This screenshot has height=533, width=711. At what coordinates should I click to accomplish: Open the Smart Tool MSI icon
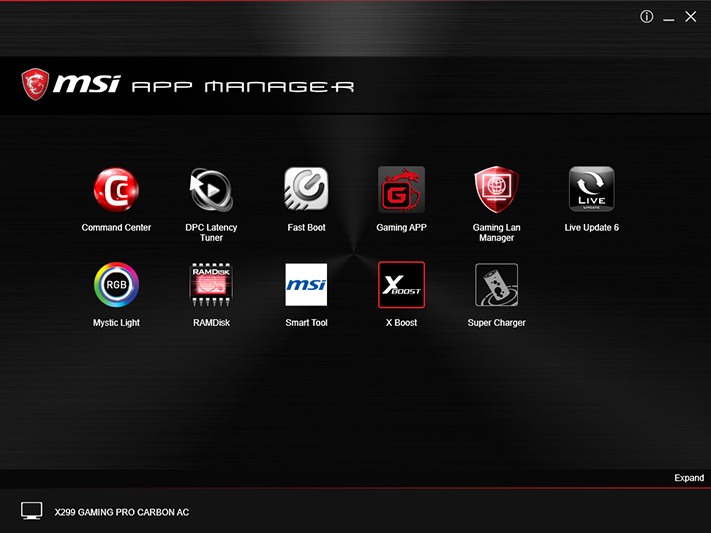click(x=306, y=284)
